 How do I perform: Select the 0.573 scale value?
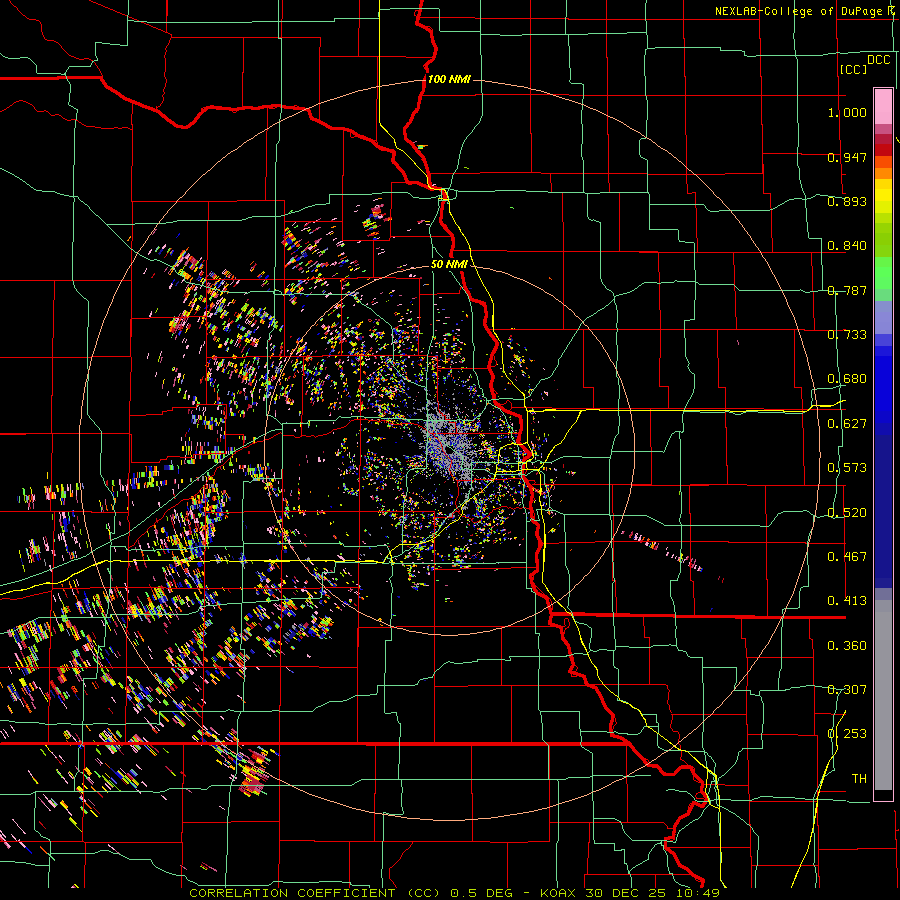click(847, 468)
